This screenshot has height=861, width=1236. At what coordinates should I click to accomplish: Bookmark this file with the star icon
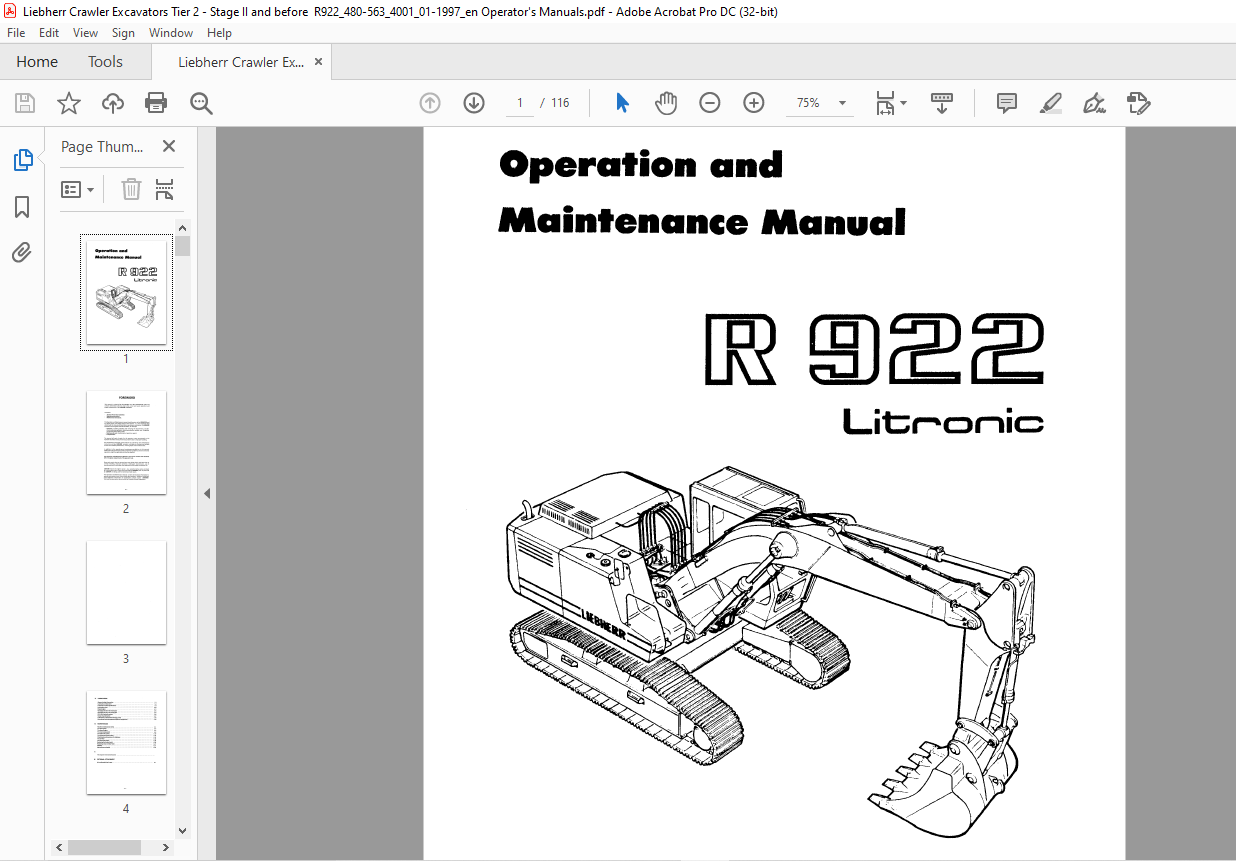(68, 103)
